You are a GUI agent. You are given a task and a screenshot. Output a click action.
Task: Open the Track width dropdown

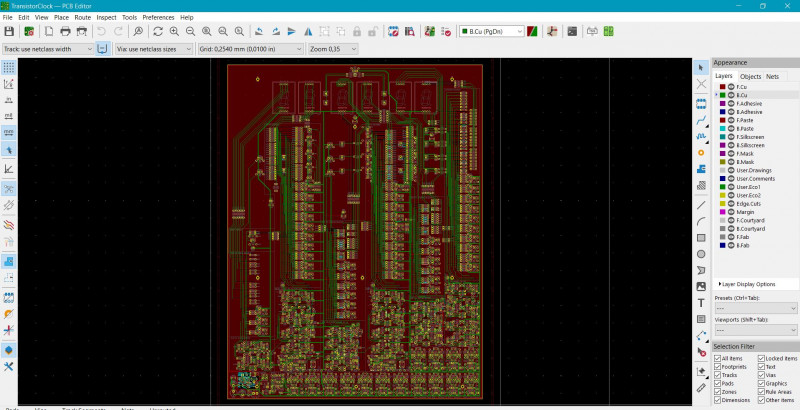click(48, 48)
